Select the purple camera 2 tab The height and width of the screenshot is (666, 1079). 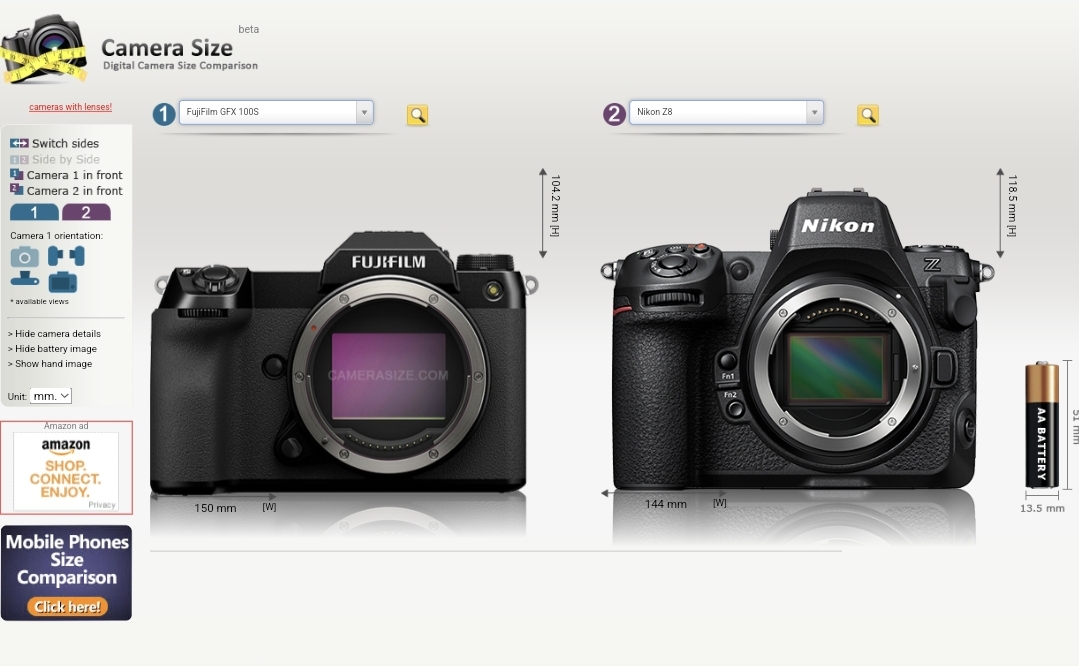[x=86, y=213]
